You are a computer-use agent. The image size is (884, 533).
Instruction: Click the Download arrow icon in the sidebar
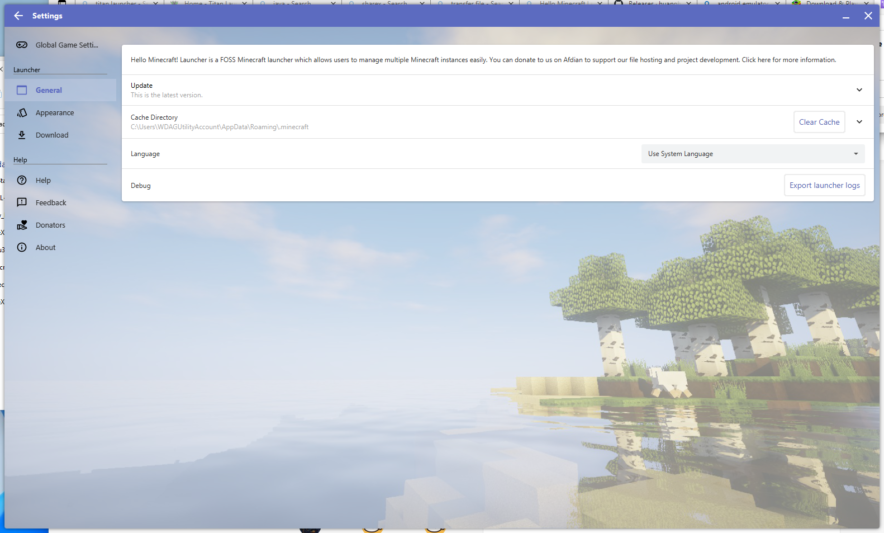tap(22, 135)
